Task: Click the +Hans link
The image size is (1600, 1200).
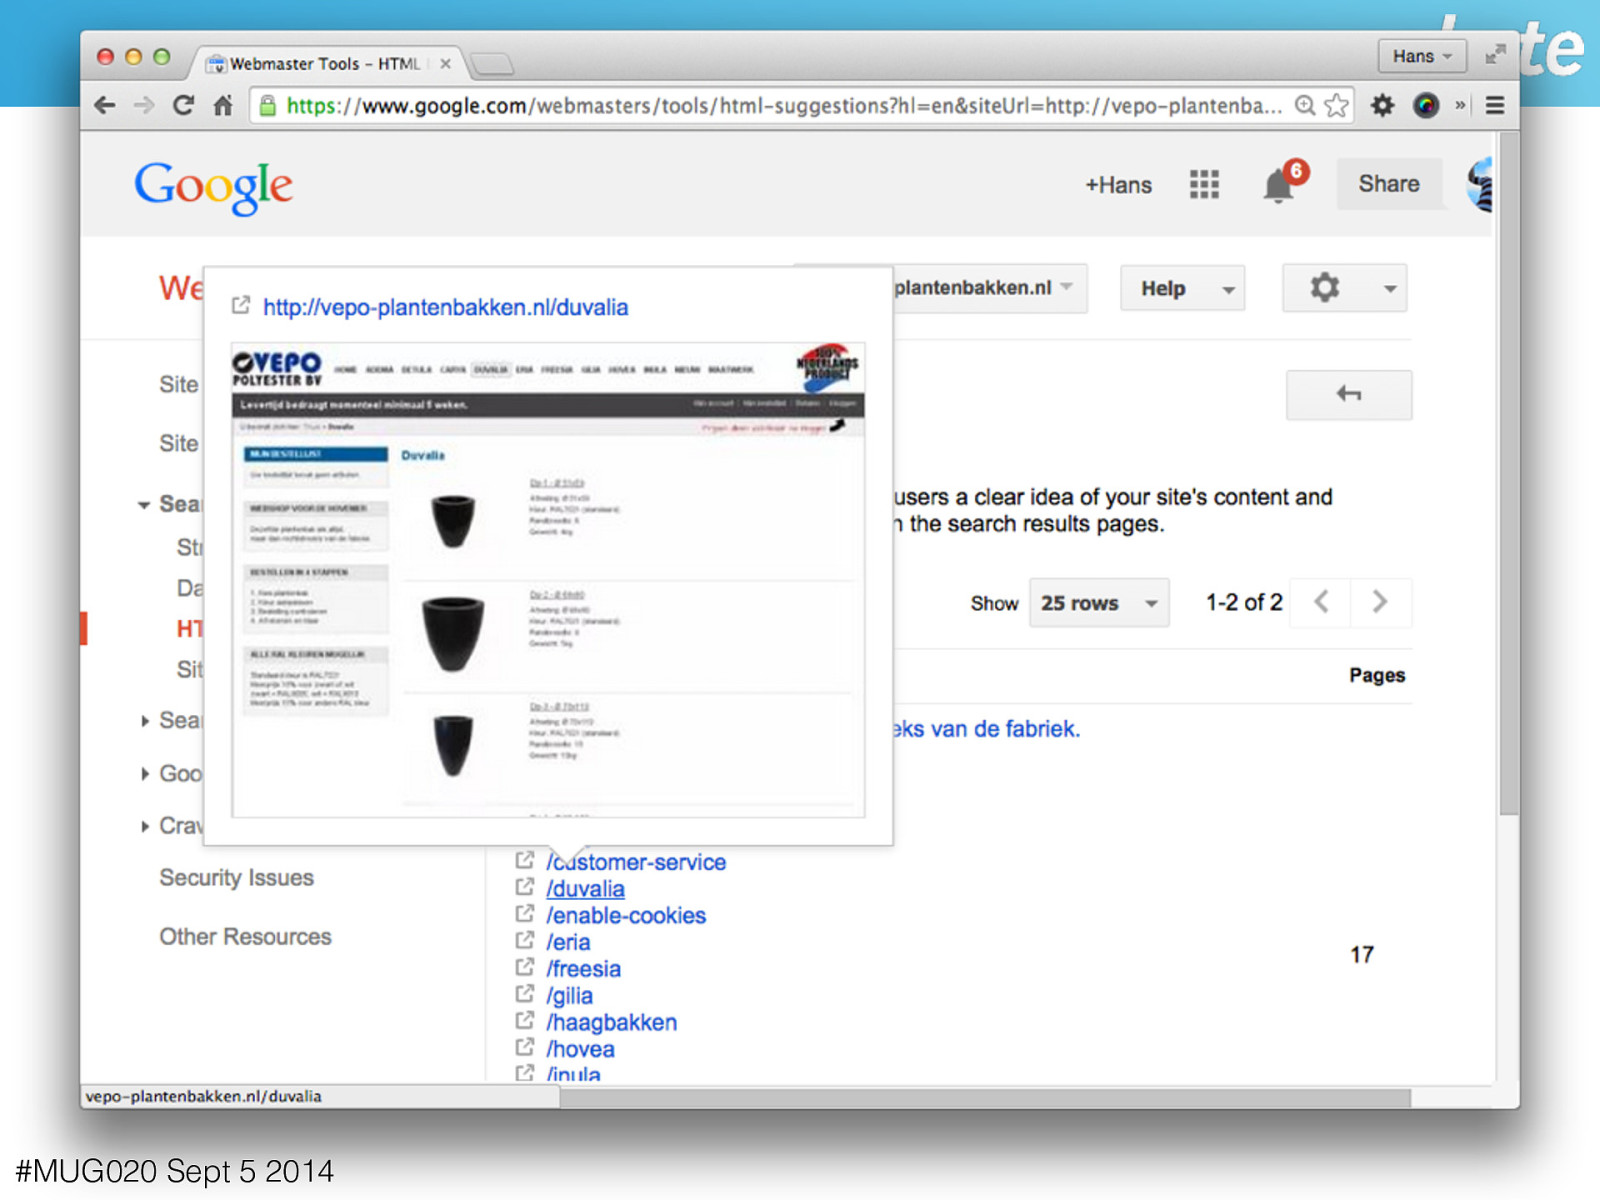Action: point(1118,185)
